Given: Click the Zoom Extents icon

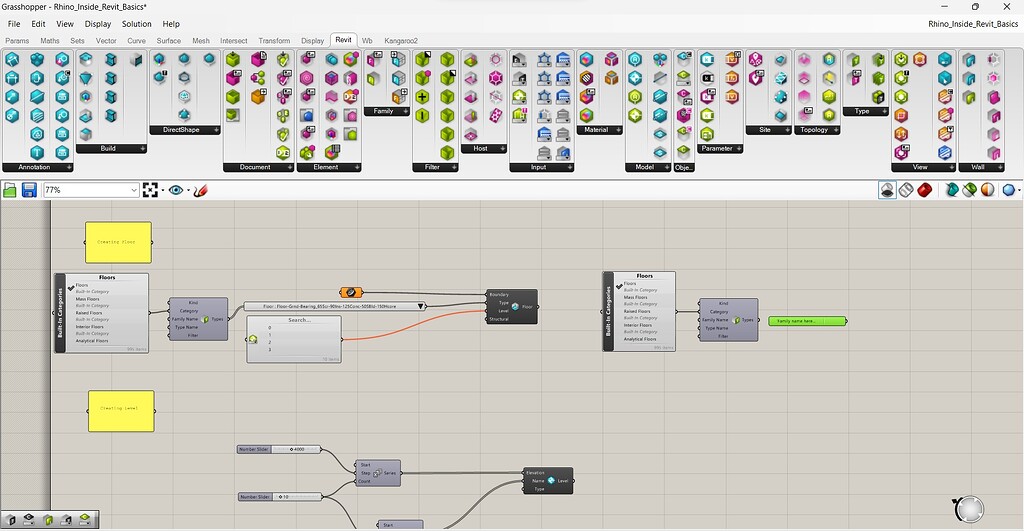Looking at the screenshot, I should coord(150,190).
